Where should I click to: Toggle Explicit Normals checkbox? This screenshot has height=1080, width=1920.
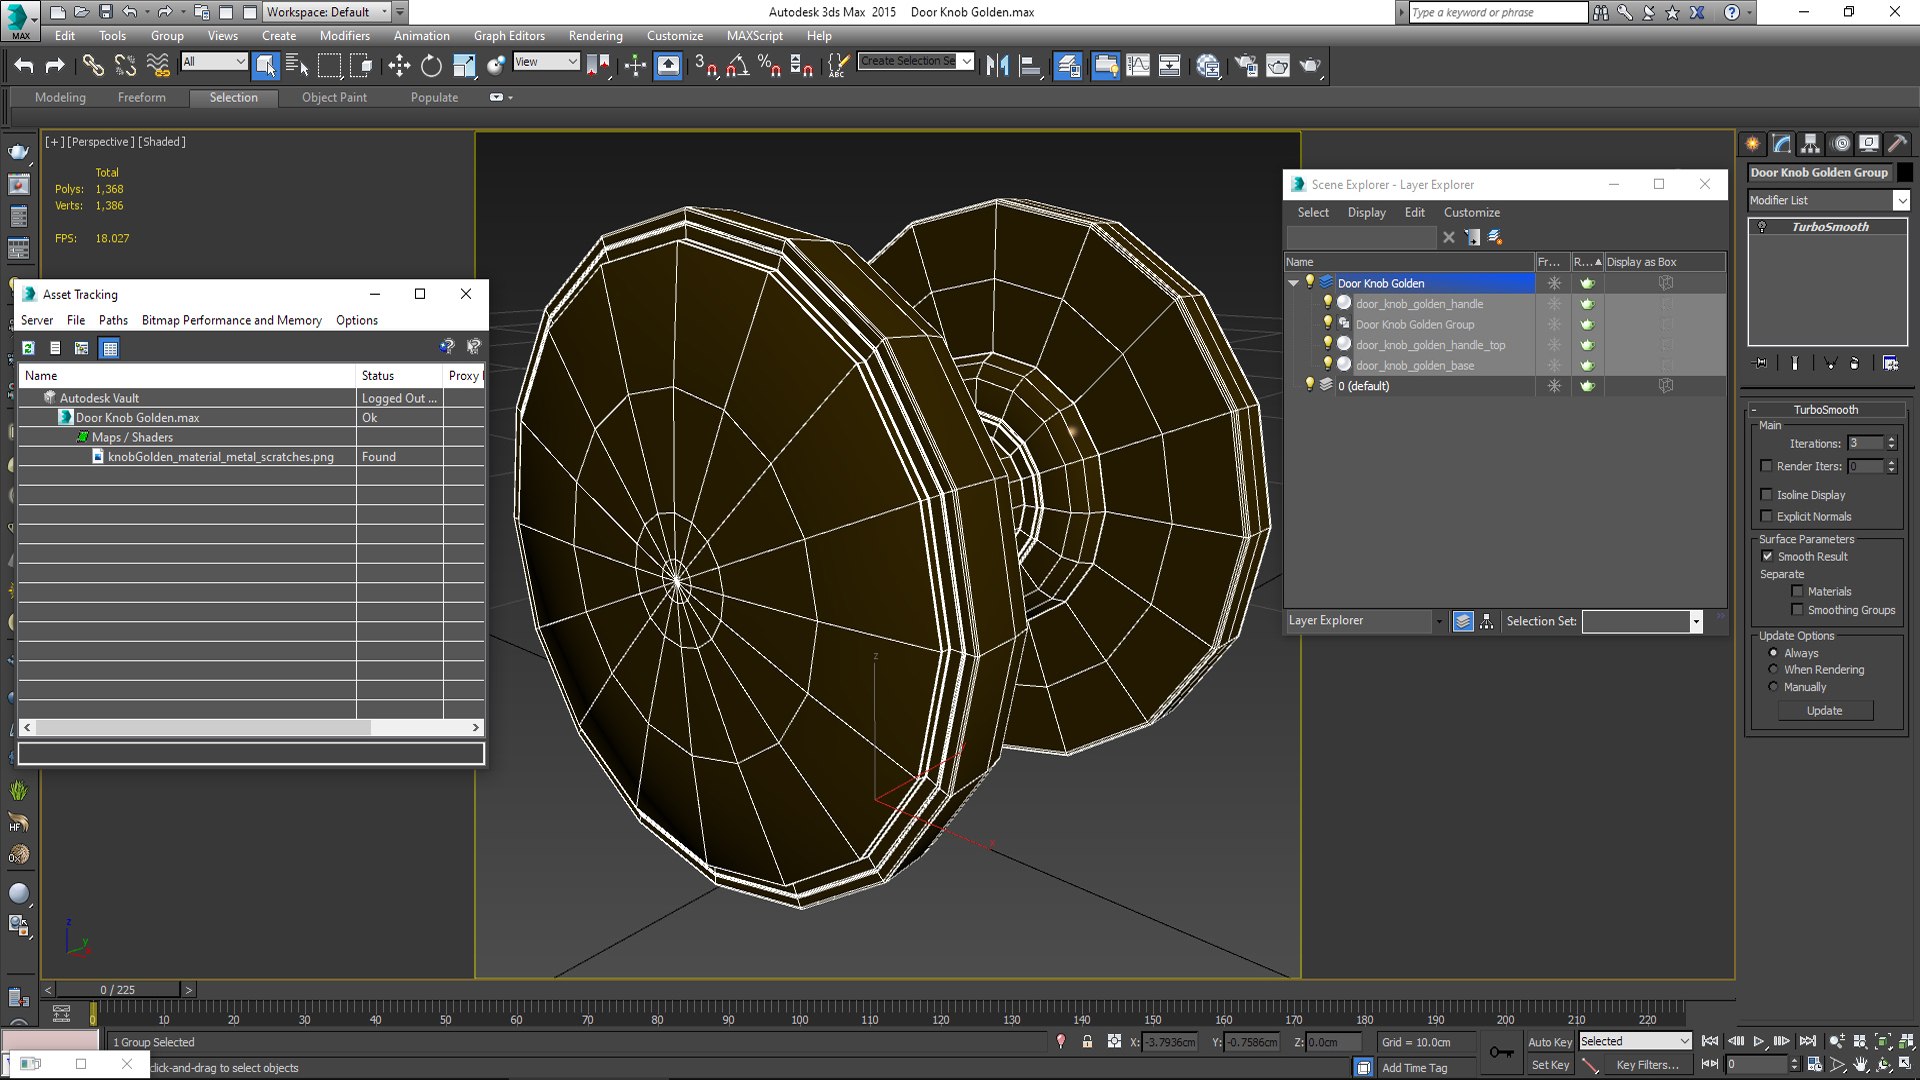pyautogui.click(x=1766, y=516)
